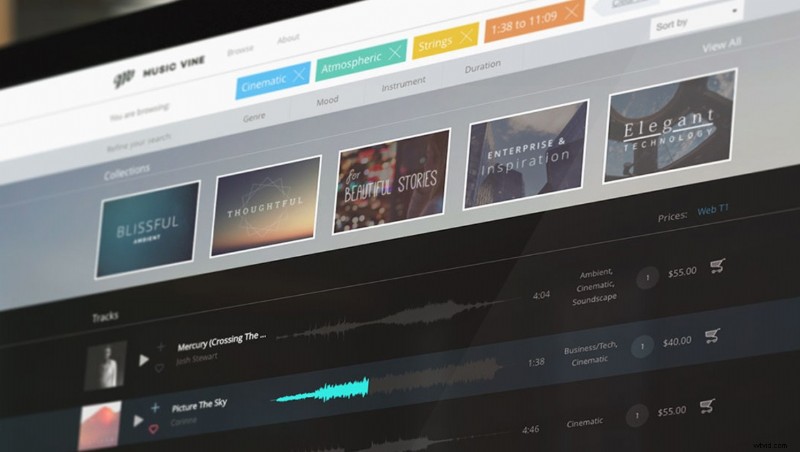Open the For Beautiful Stories collection
Viewport: 800px width, 452px height.
tap(391, 181)
